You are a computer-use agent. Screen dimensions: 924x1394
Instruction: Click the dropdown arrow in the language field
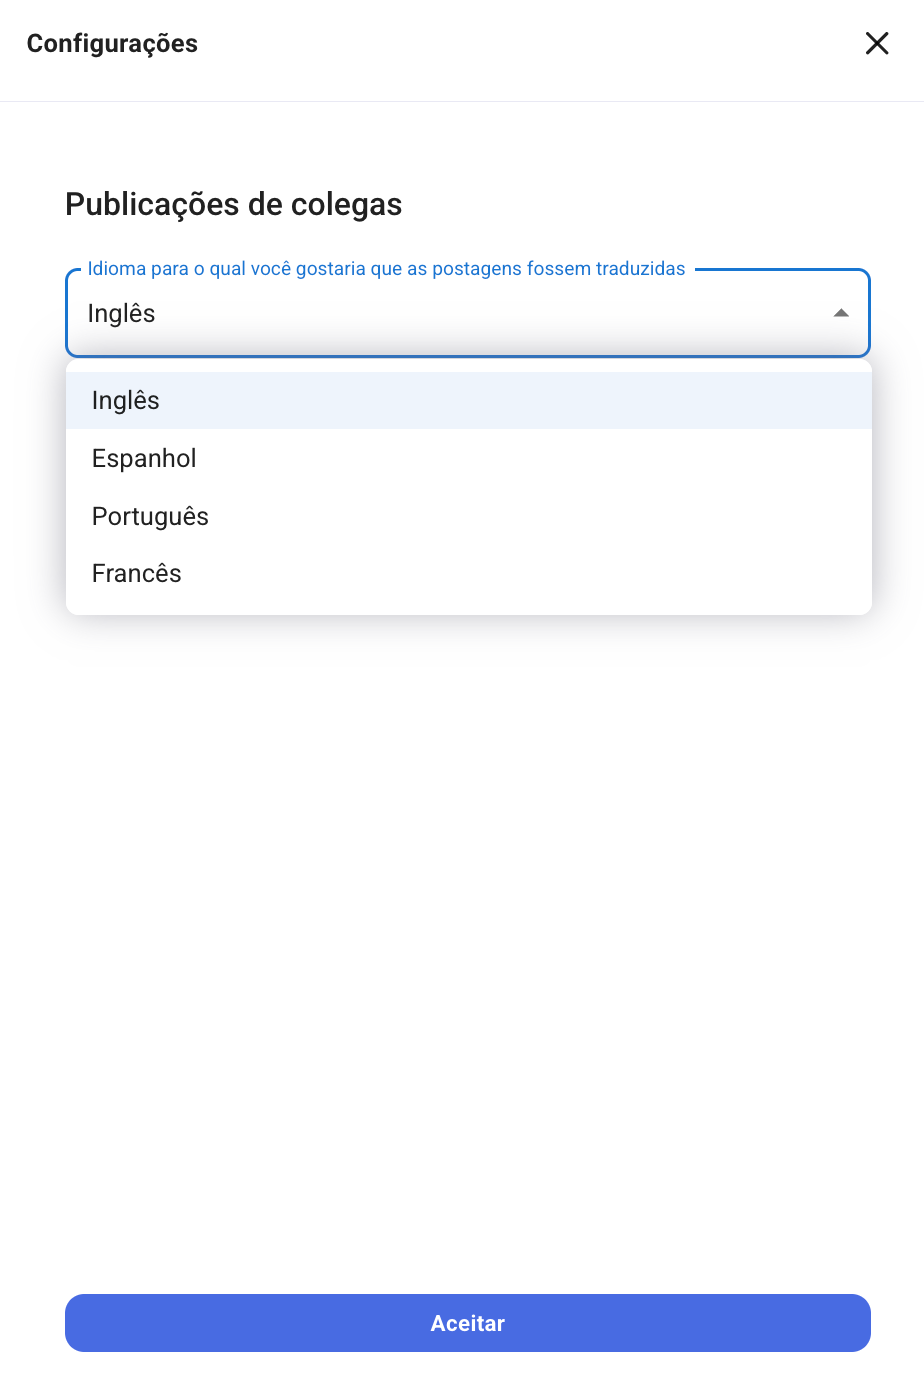click(841, 313)
